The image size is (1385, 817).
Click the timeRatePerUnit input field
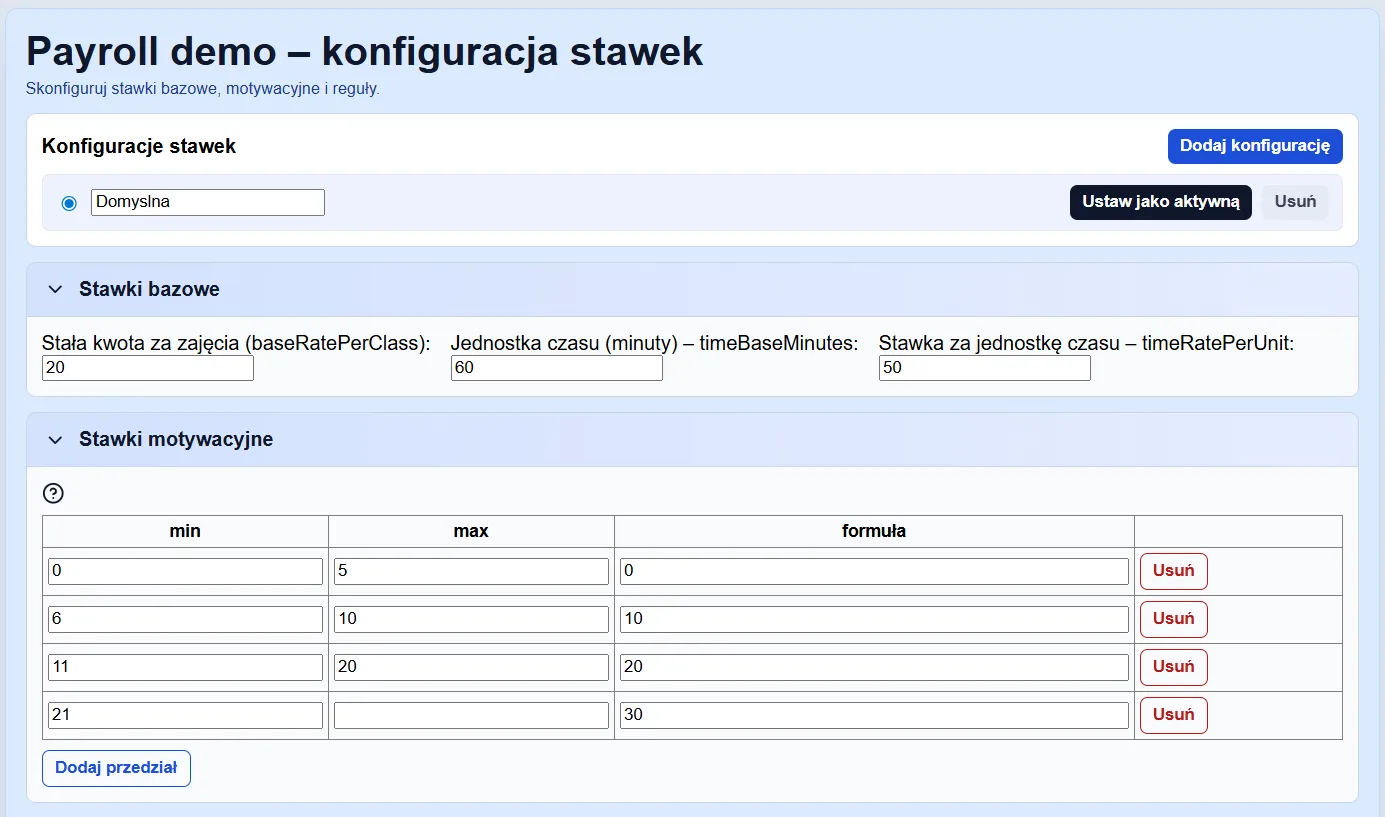pyautogui.click(x=984, y=368)
